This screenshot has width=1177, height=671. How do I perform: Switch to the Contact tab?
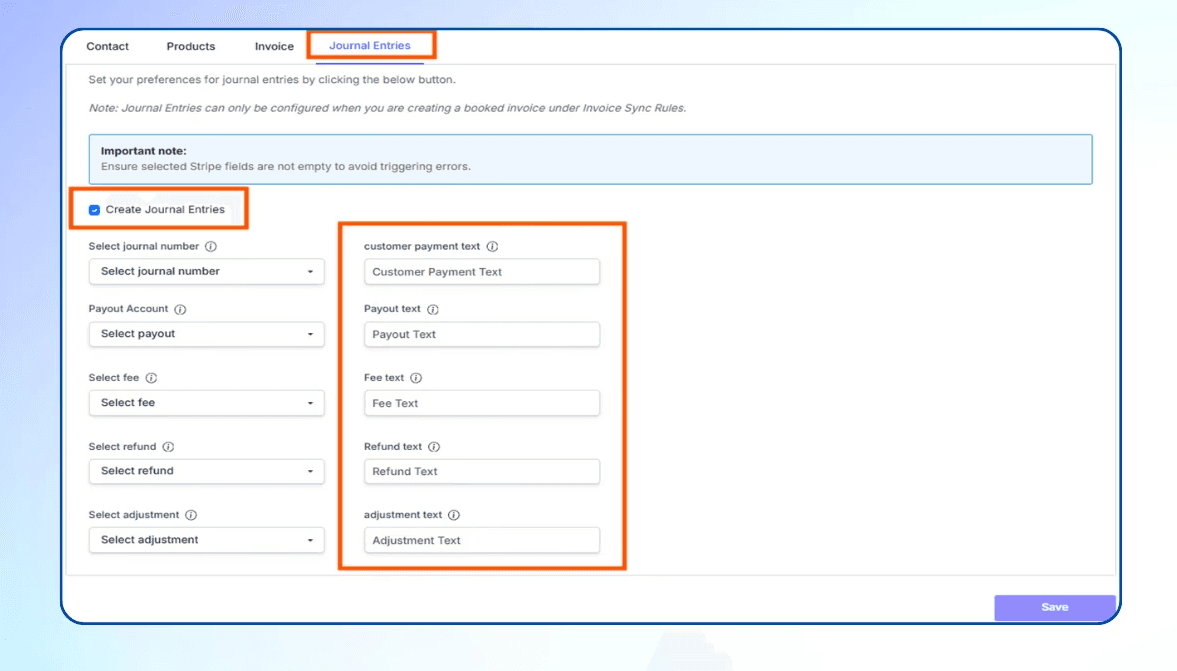pyautogui.click(x=107, y=47)
